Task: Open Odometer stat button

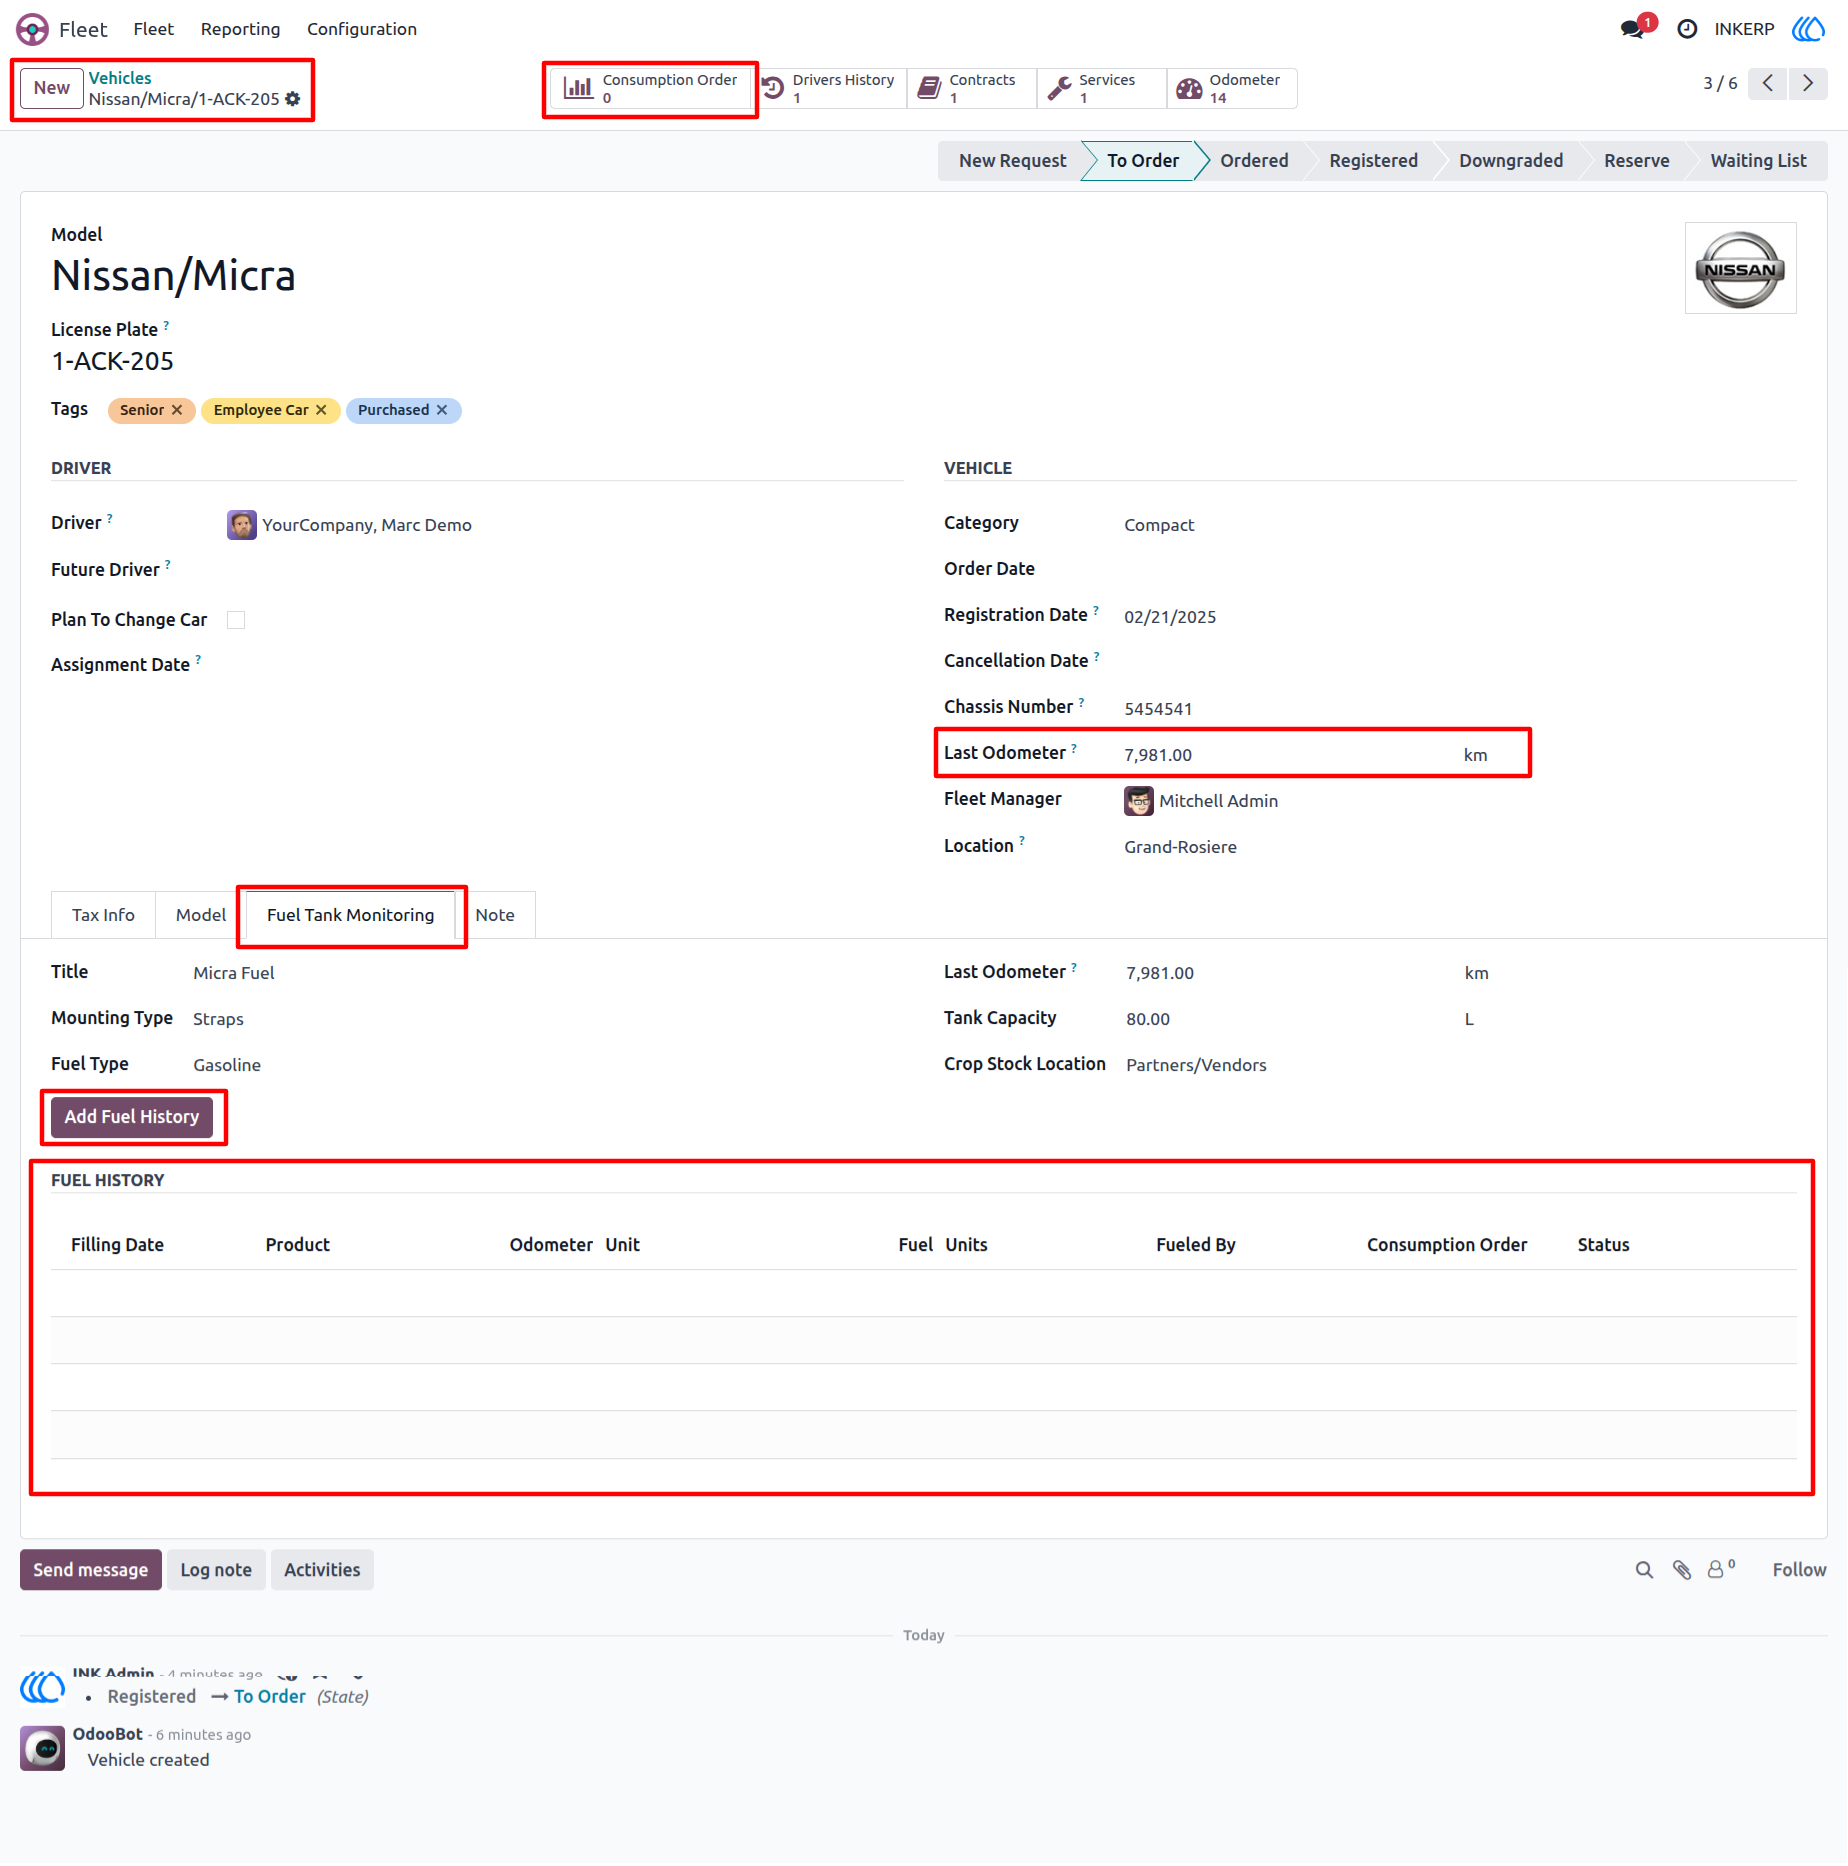Action: coord(1232,88)
